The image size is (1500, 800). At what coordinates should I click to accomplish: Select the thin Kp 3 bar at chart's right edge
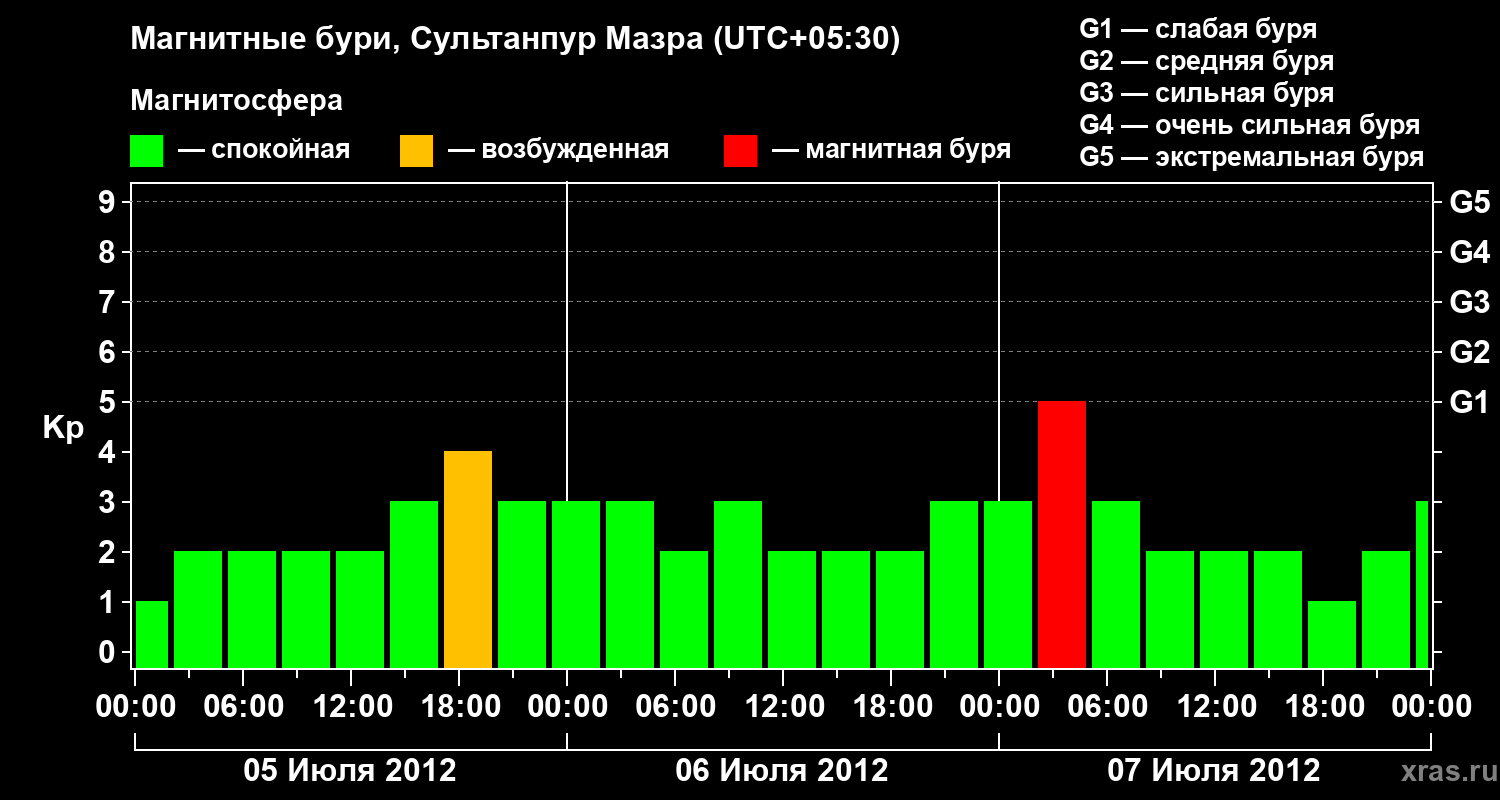tap(1422, 585)
